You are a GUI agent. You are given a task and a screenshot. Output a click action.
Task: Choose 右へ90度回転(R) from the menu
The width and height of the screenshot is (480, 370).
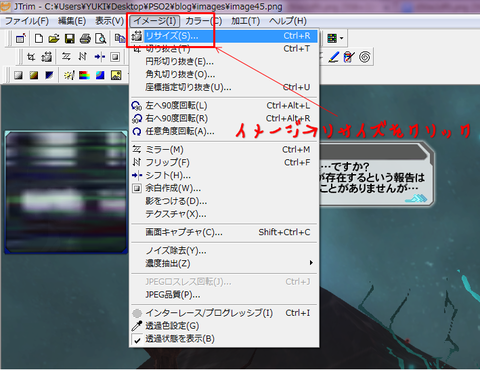tap(224, 119)
